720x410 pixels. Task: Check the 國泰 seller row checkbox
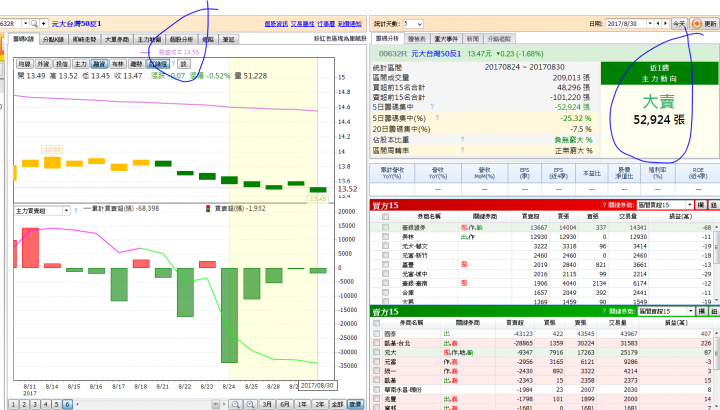coord(377,334)
